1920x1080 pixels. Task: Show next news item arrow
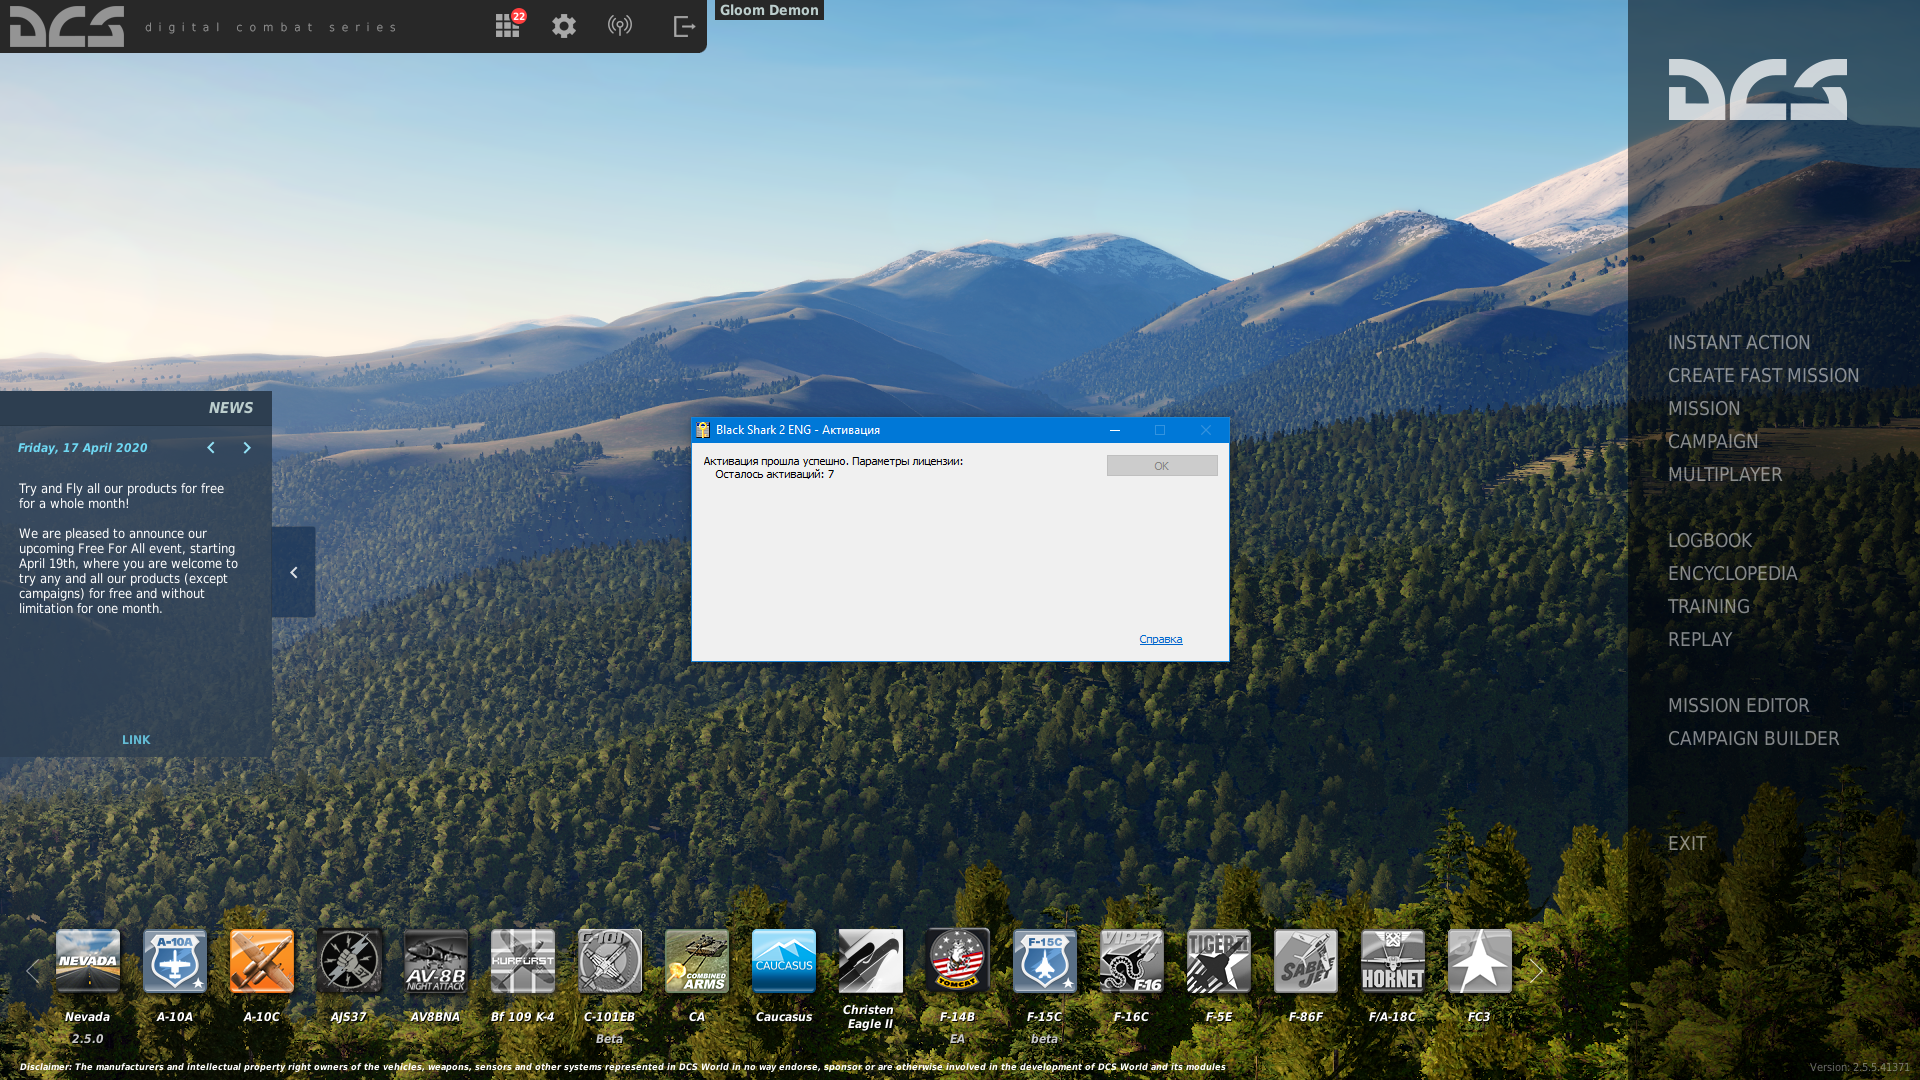click(247, 448)
